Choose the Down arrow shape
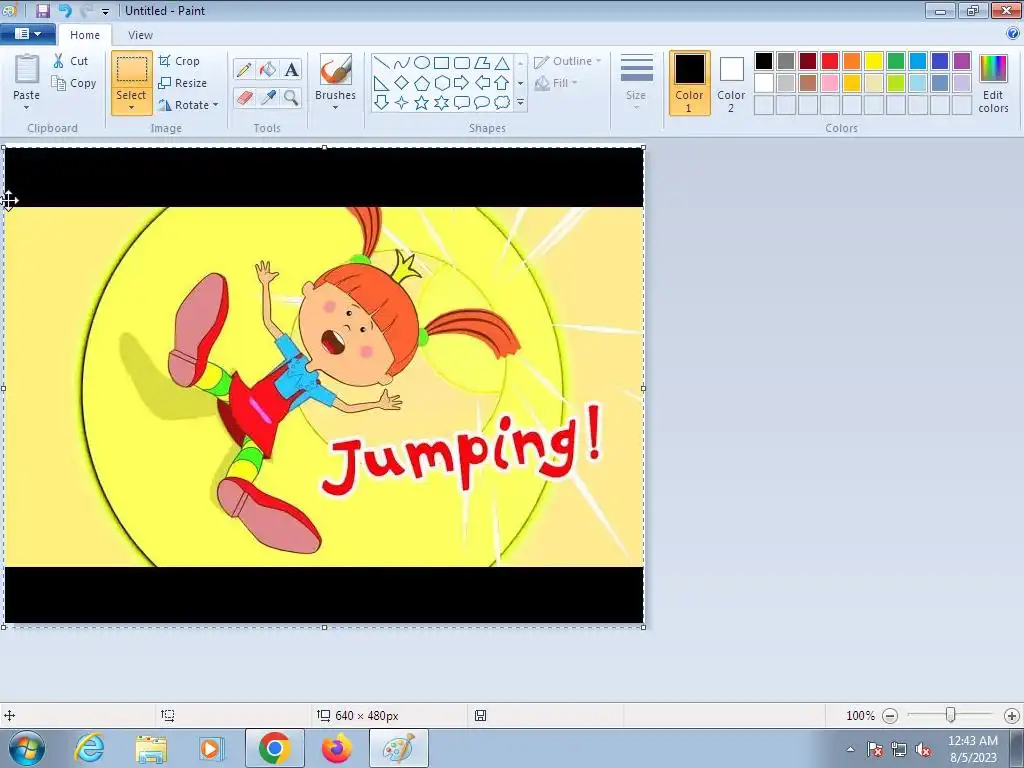This screenshot has height=768, width=1024. (381, 103)
